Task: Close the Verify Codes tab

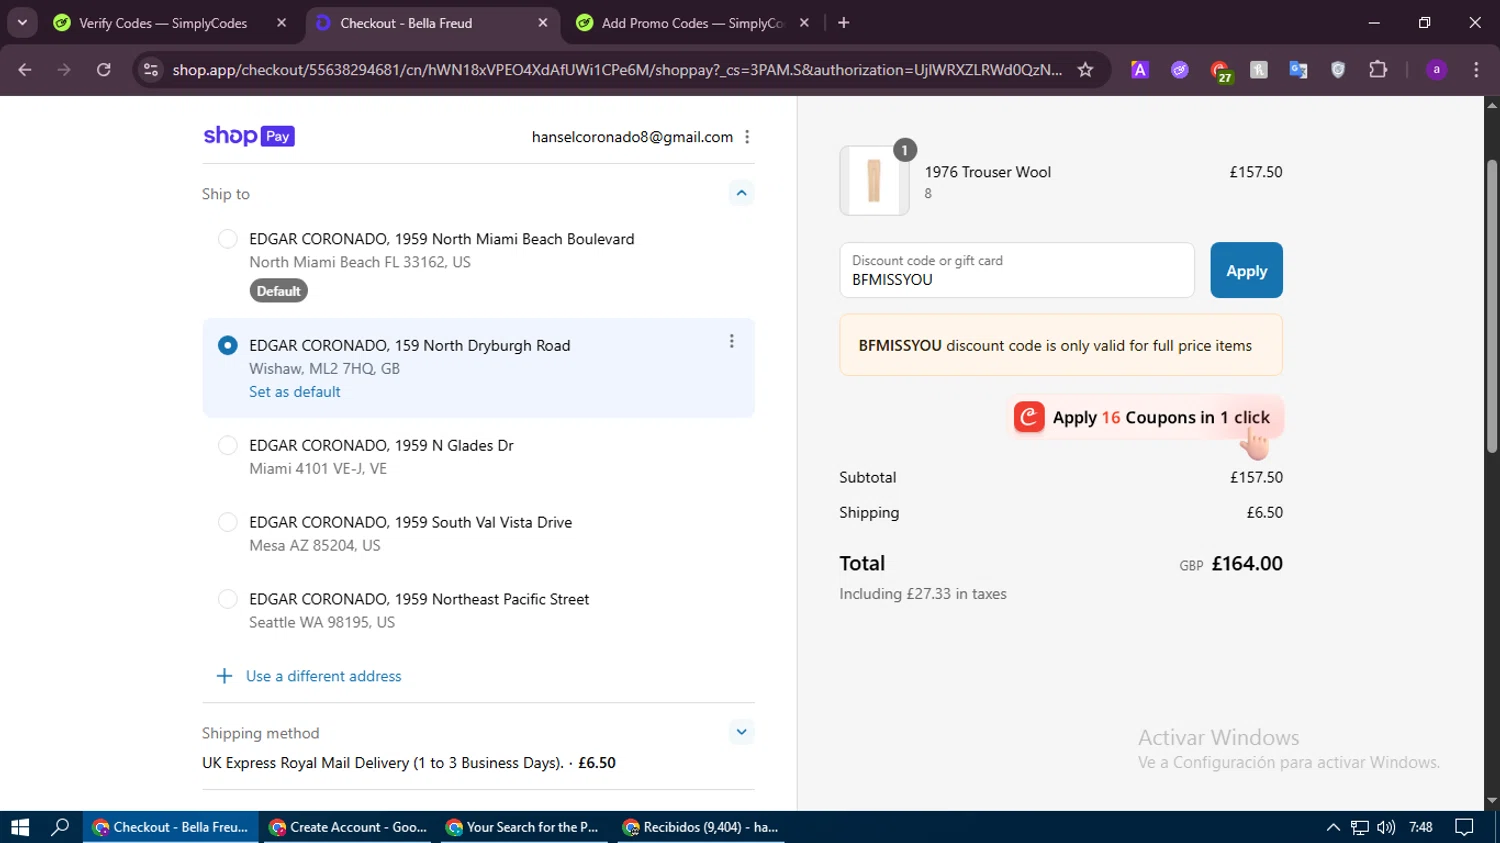Action: 282,23
